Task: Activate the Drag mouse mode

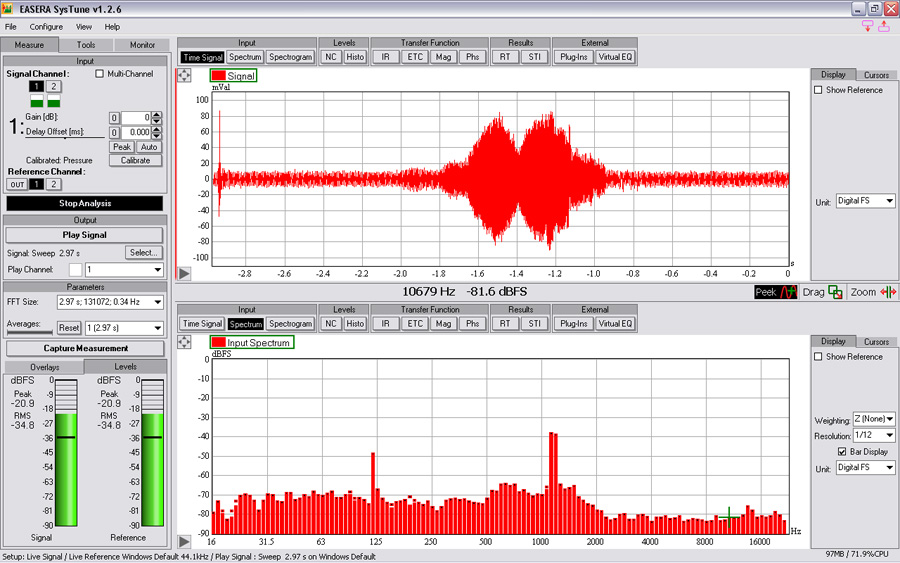Action: tap(822, 292)
